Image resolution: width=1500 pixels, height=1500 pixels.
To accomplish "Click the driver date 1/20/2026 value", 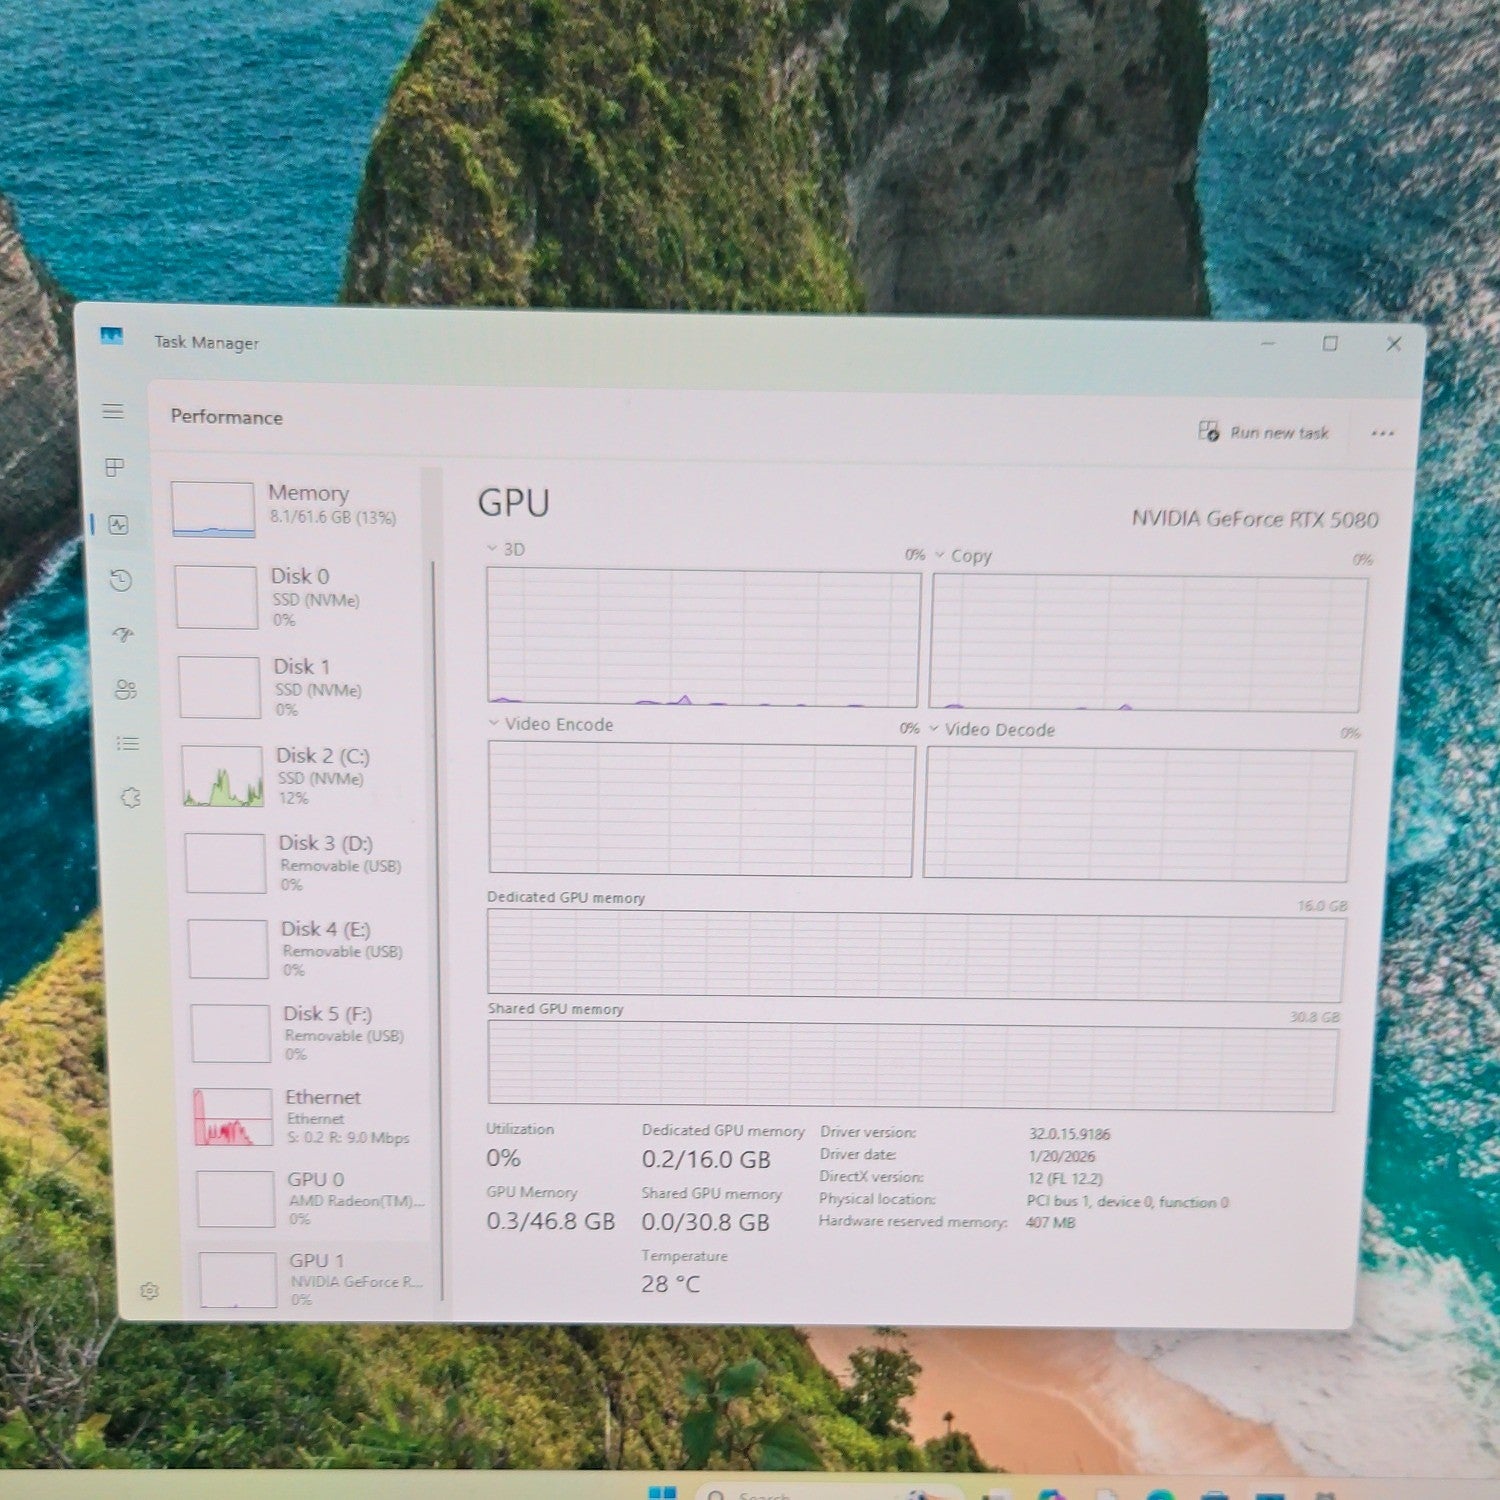I will 1061,1156.
